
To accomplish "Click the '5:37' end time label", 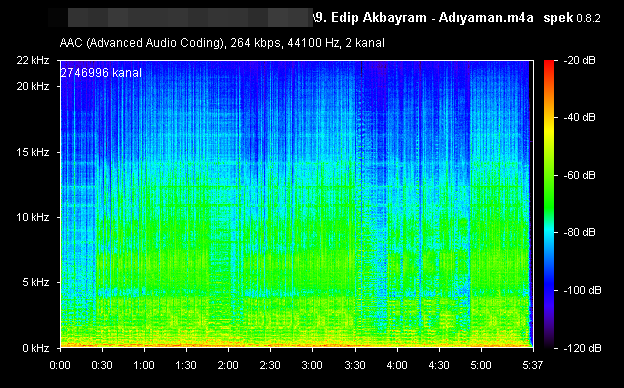I will point(532,365).
